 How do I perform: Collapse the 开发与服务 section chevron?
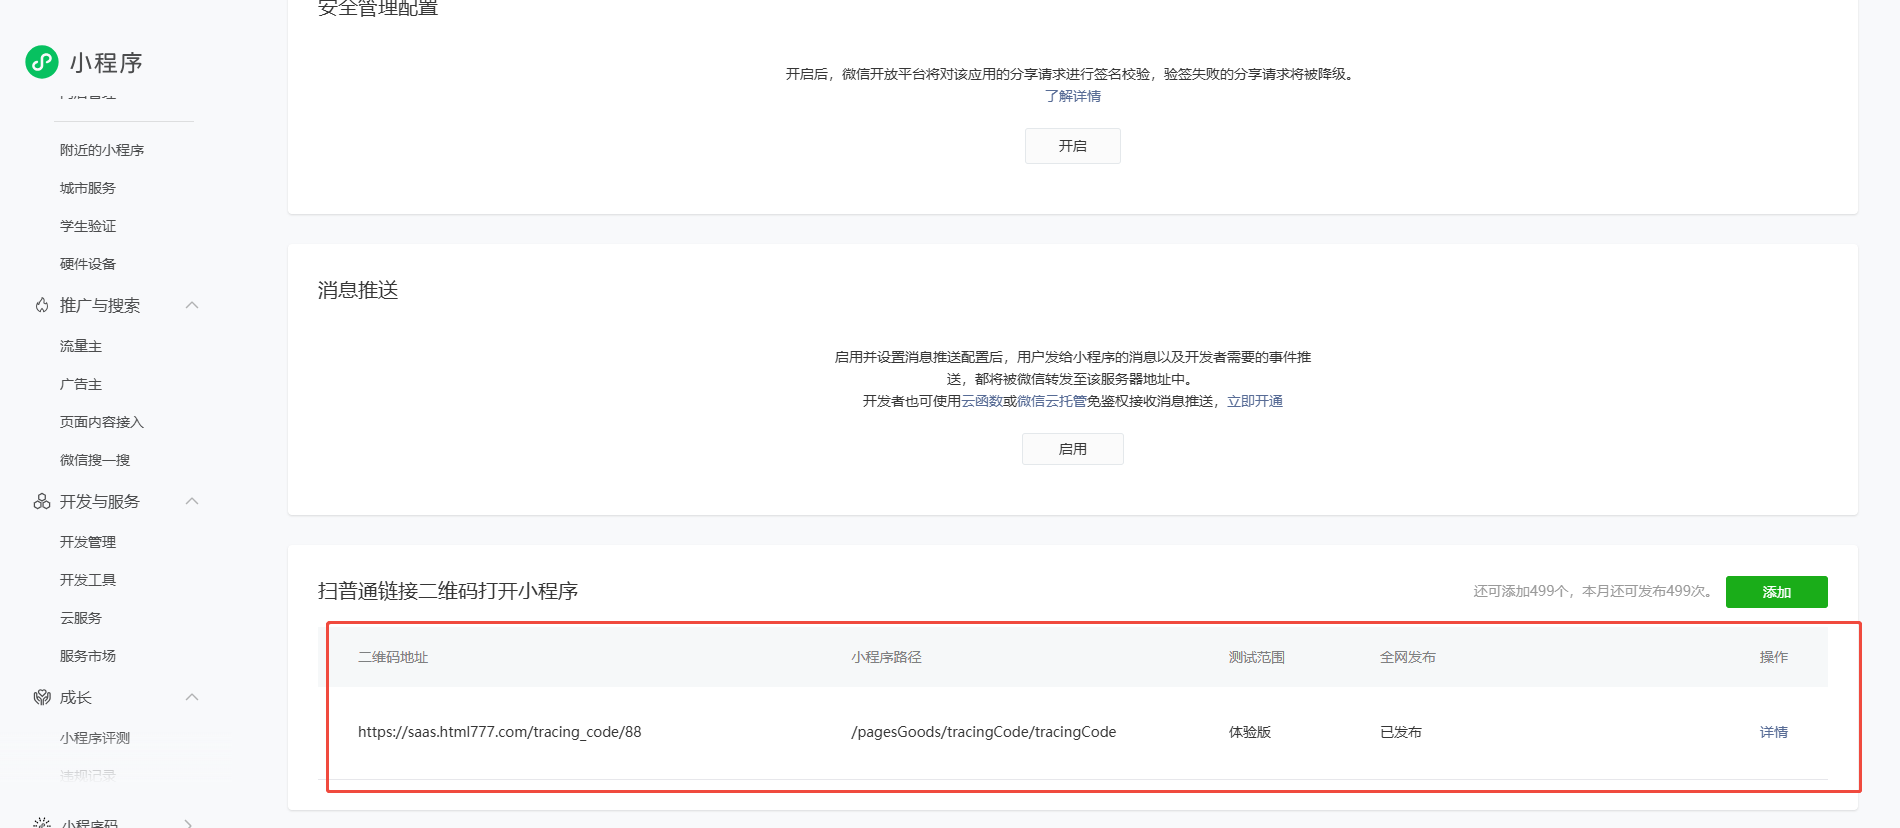(192, 501)
